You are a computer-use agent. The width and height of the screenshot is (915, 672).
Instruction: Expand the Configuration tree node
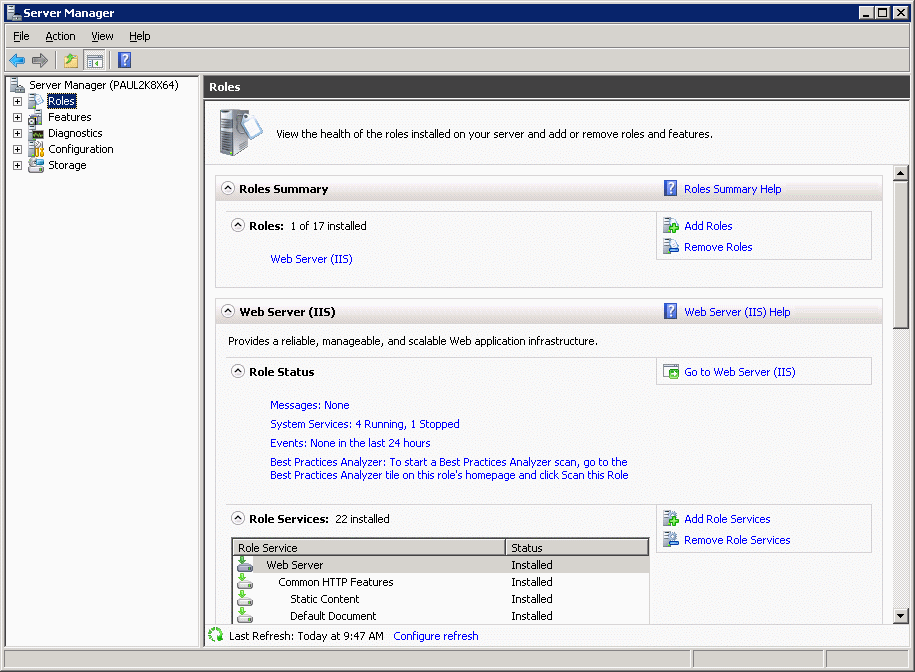coord(18,149)
